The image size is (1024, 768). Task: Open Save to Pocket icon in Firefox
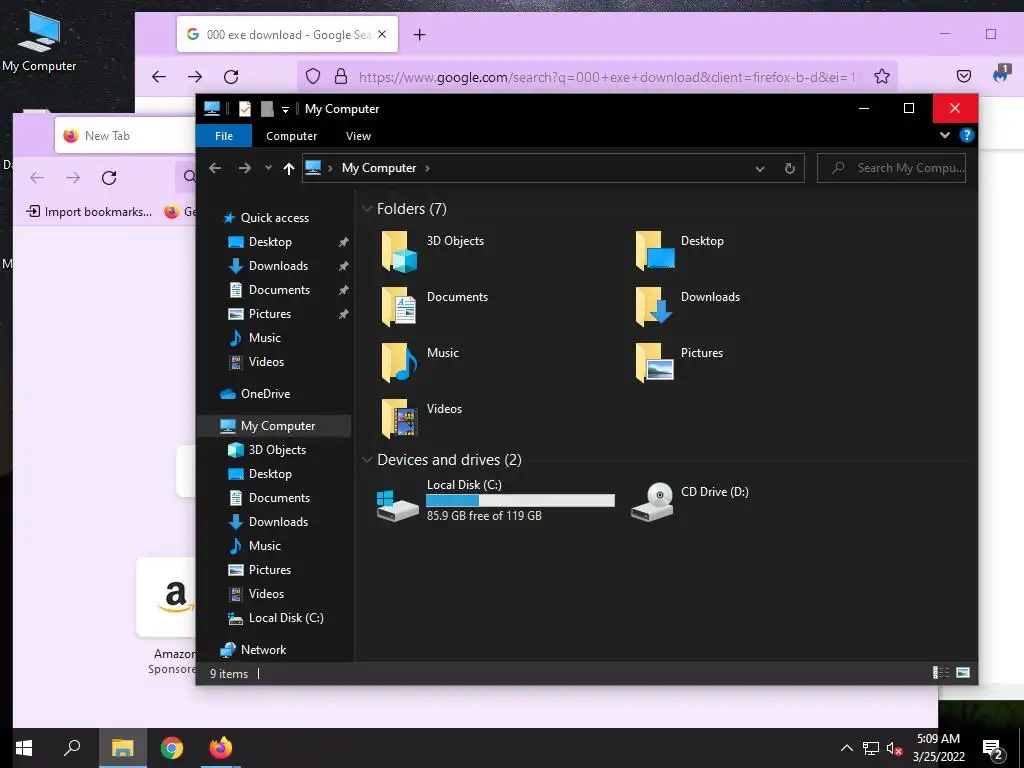click(964, 76)
